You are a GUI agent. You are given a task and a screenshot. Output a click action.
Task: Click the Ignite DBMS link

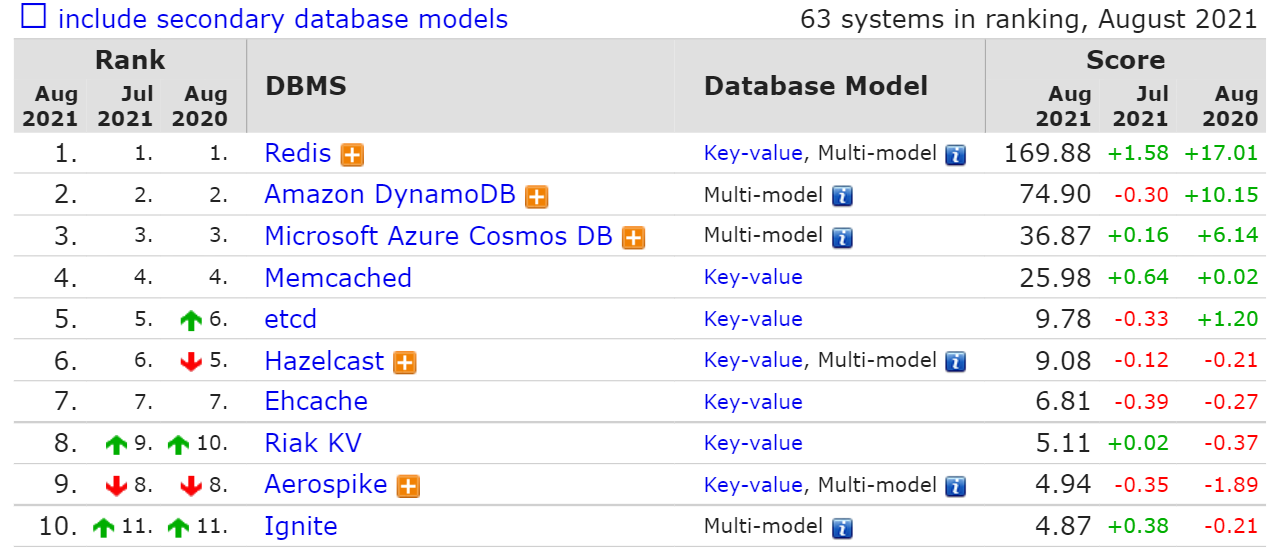pyautogui.click(x=301, y=527)
